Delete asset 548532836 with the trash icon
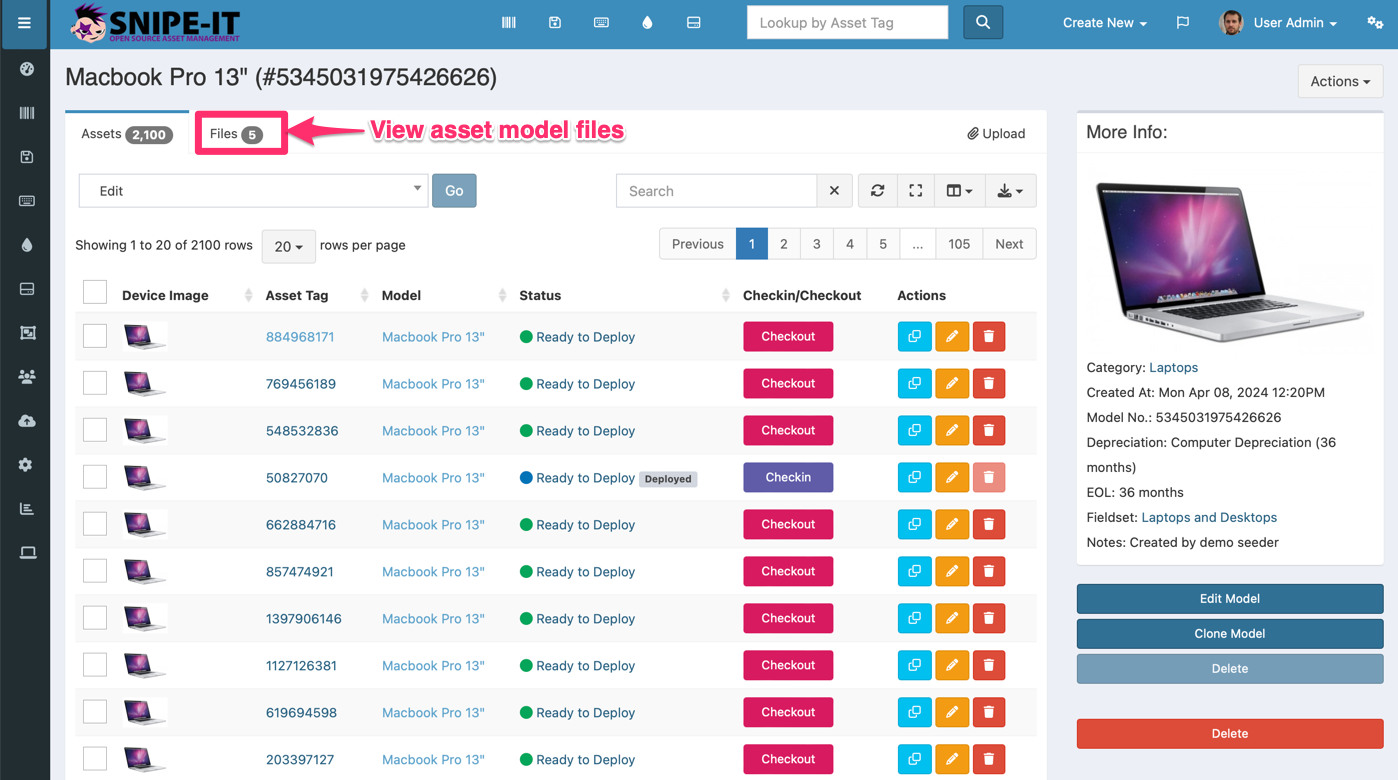This screenshot has height=780, width=1398. point(989,431)
